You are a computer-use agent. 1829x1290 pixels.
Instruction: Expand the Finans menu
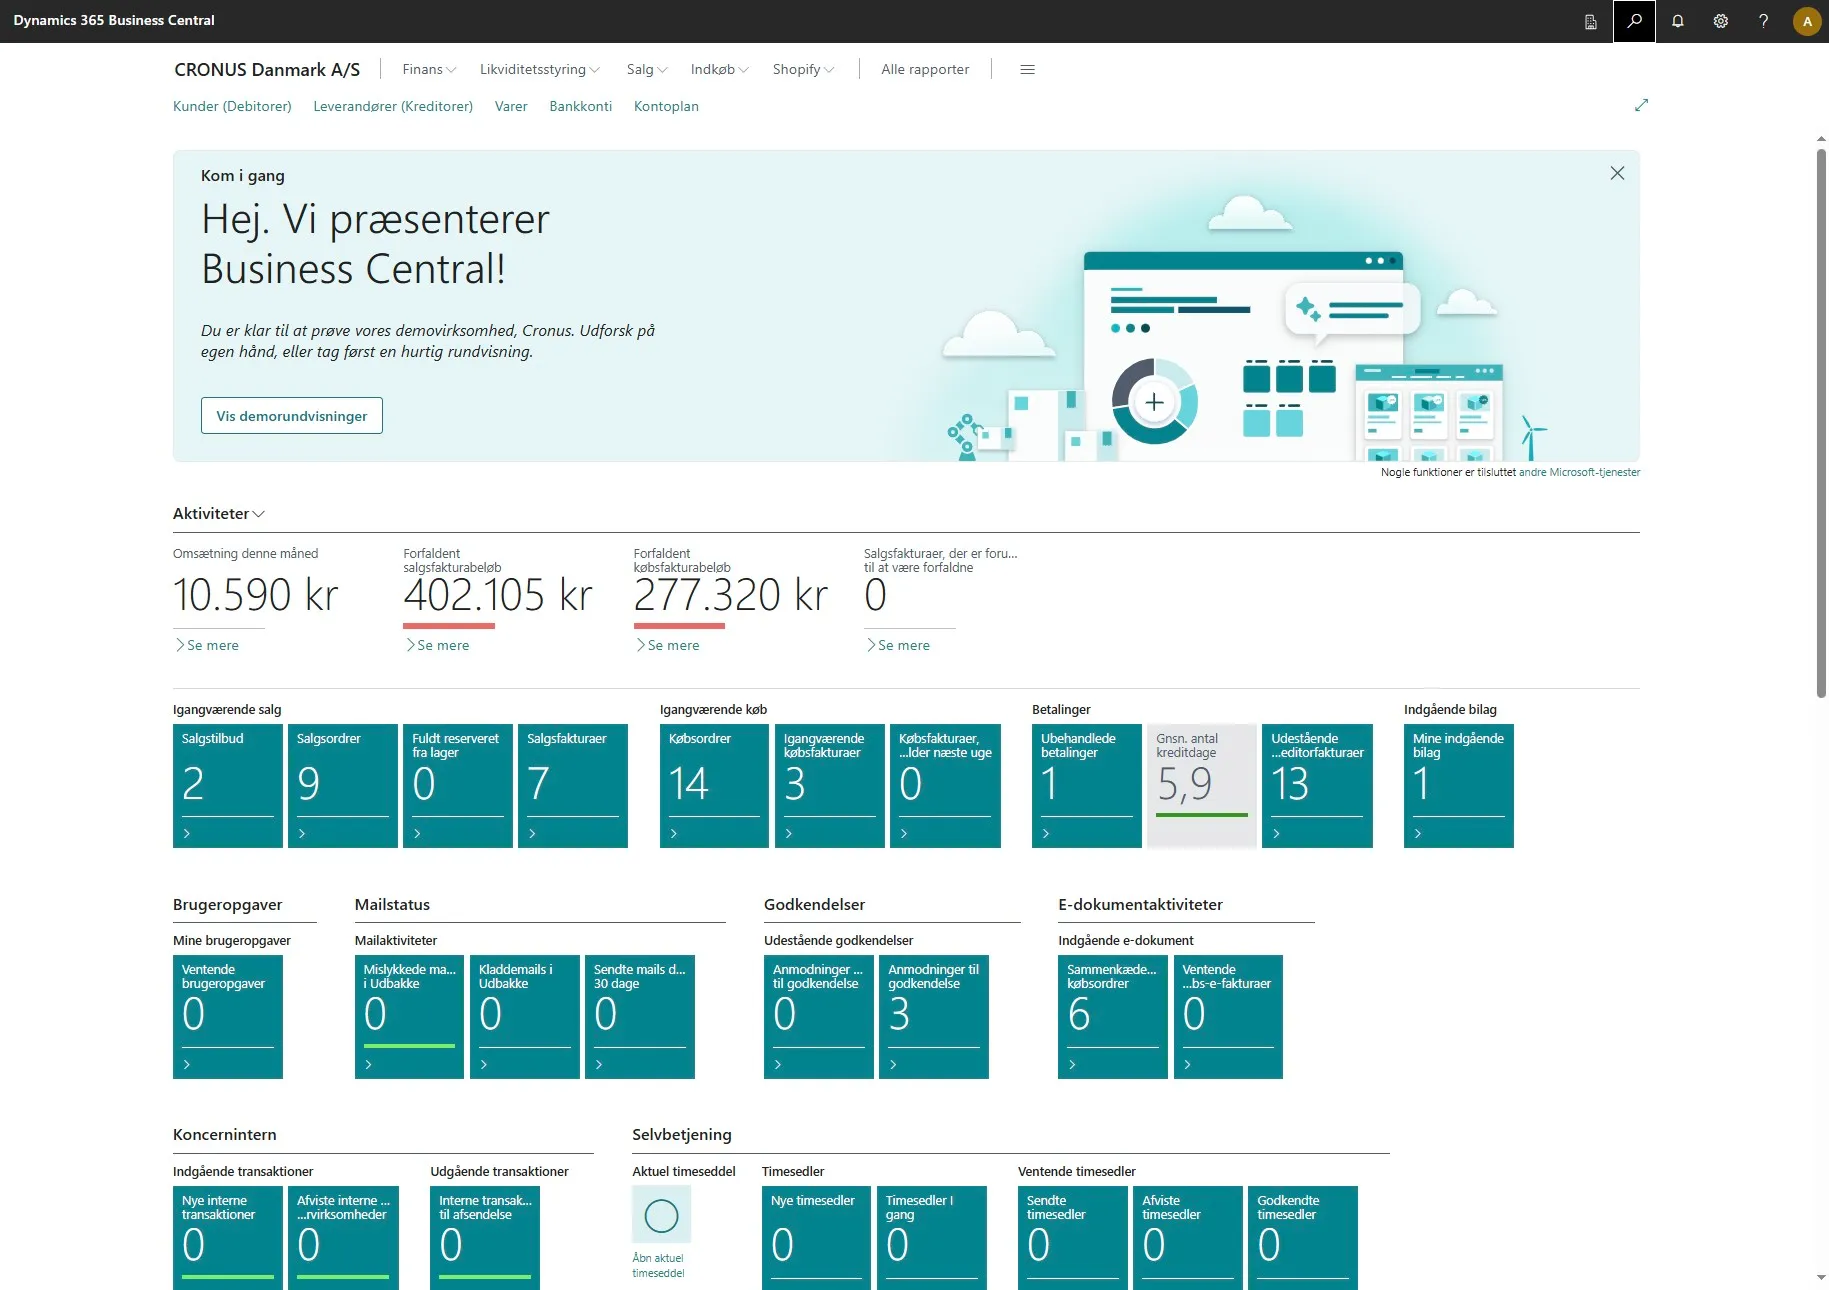tap(429, 69)
